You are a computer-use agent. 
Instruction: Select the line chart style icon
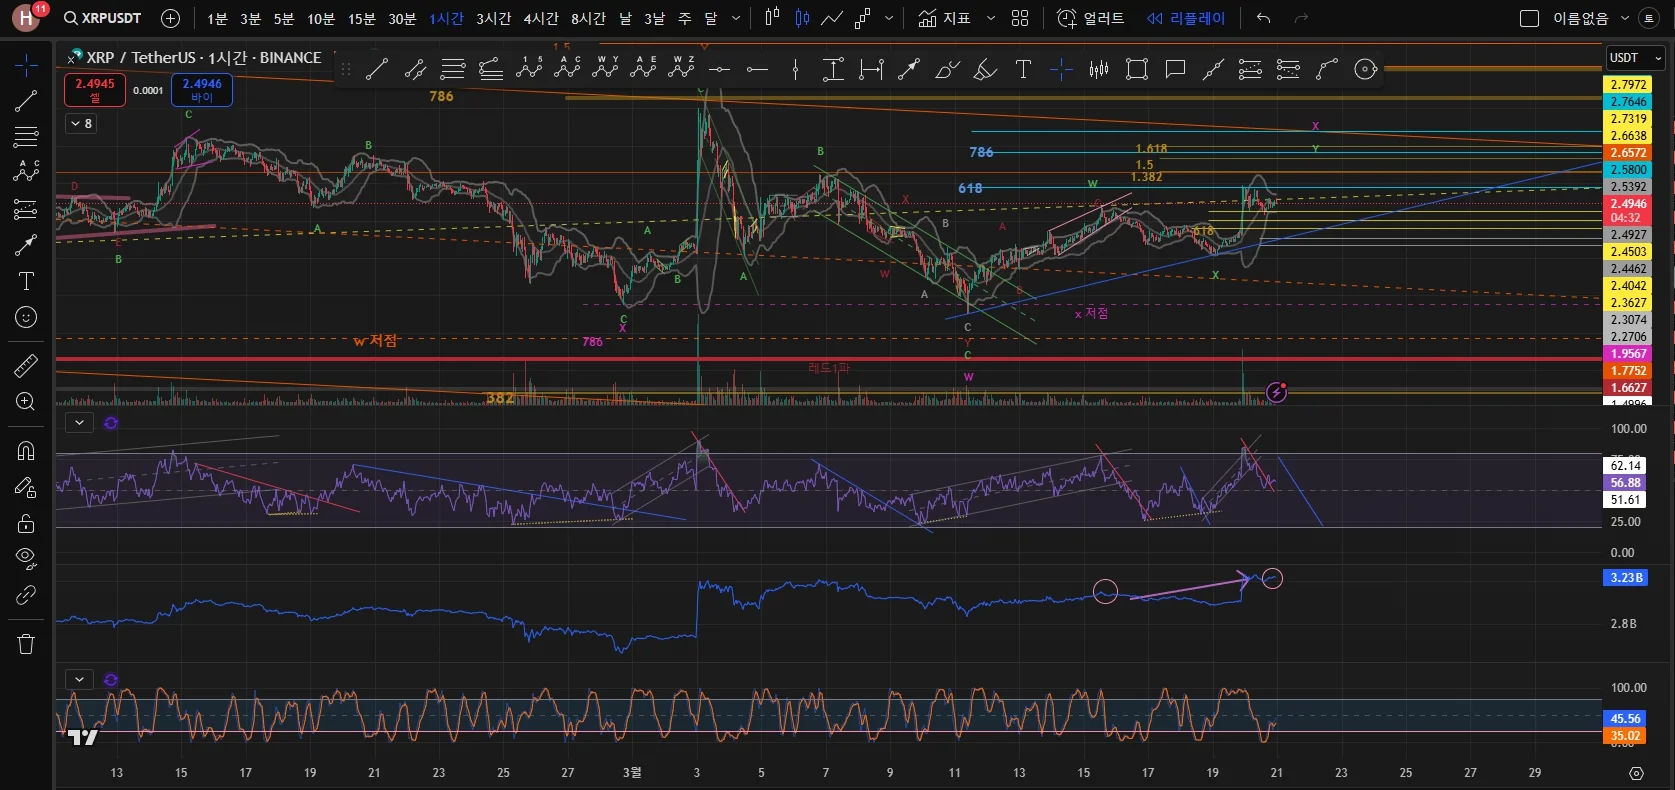pos(832,18)
